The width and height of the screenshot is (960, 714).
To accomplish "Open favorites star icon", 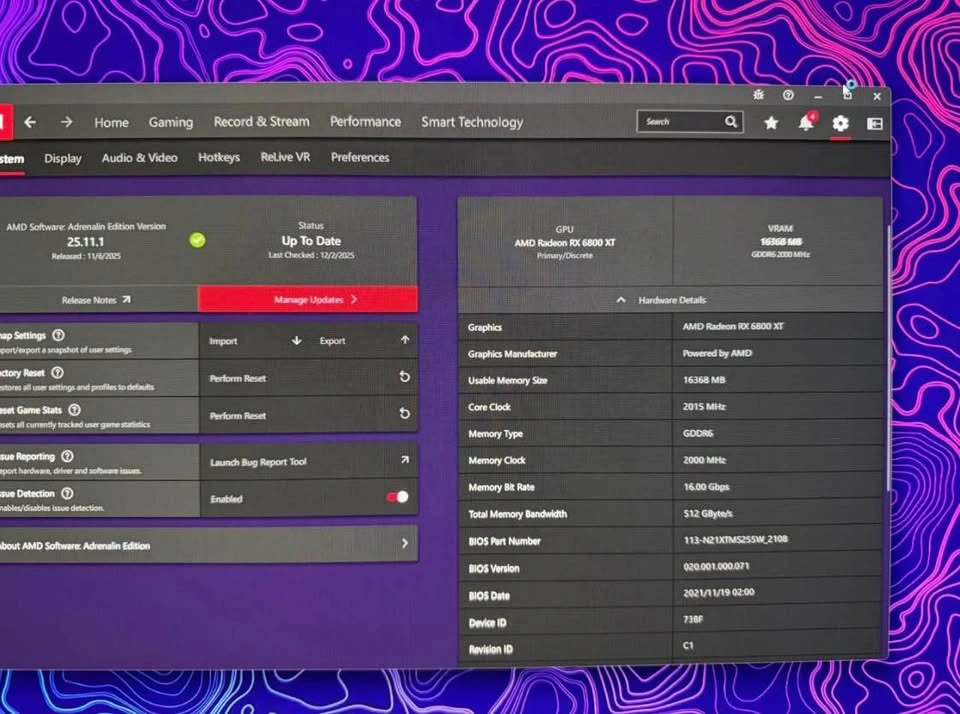I will click(771, 123).
